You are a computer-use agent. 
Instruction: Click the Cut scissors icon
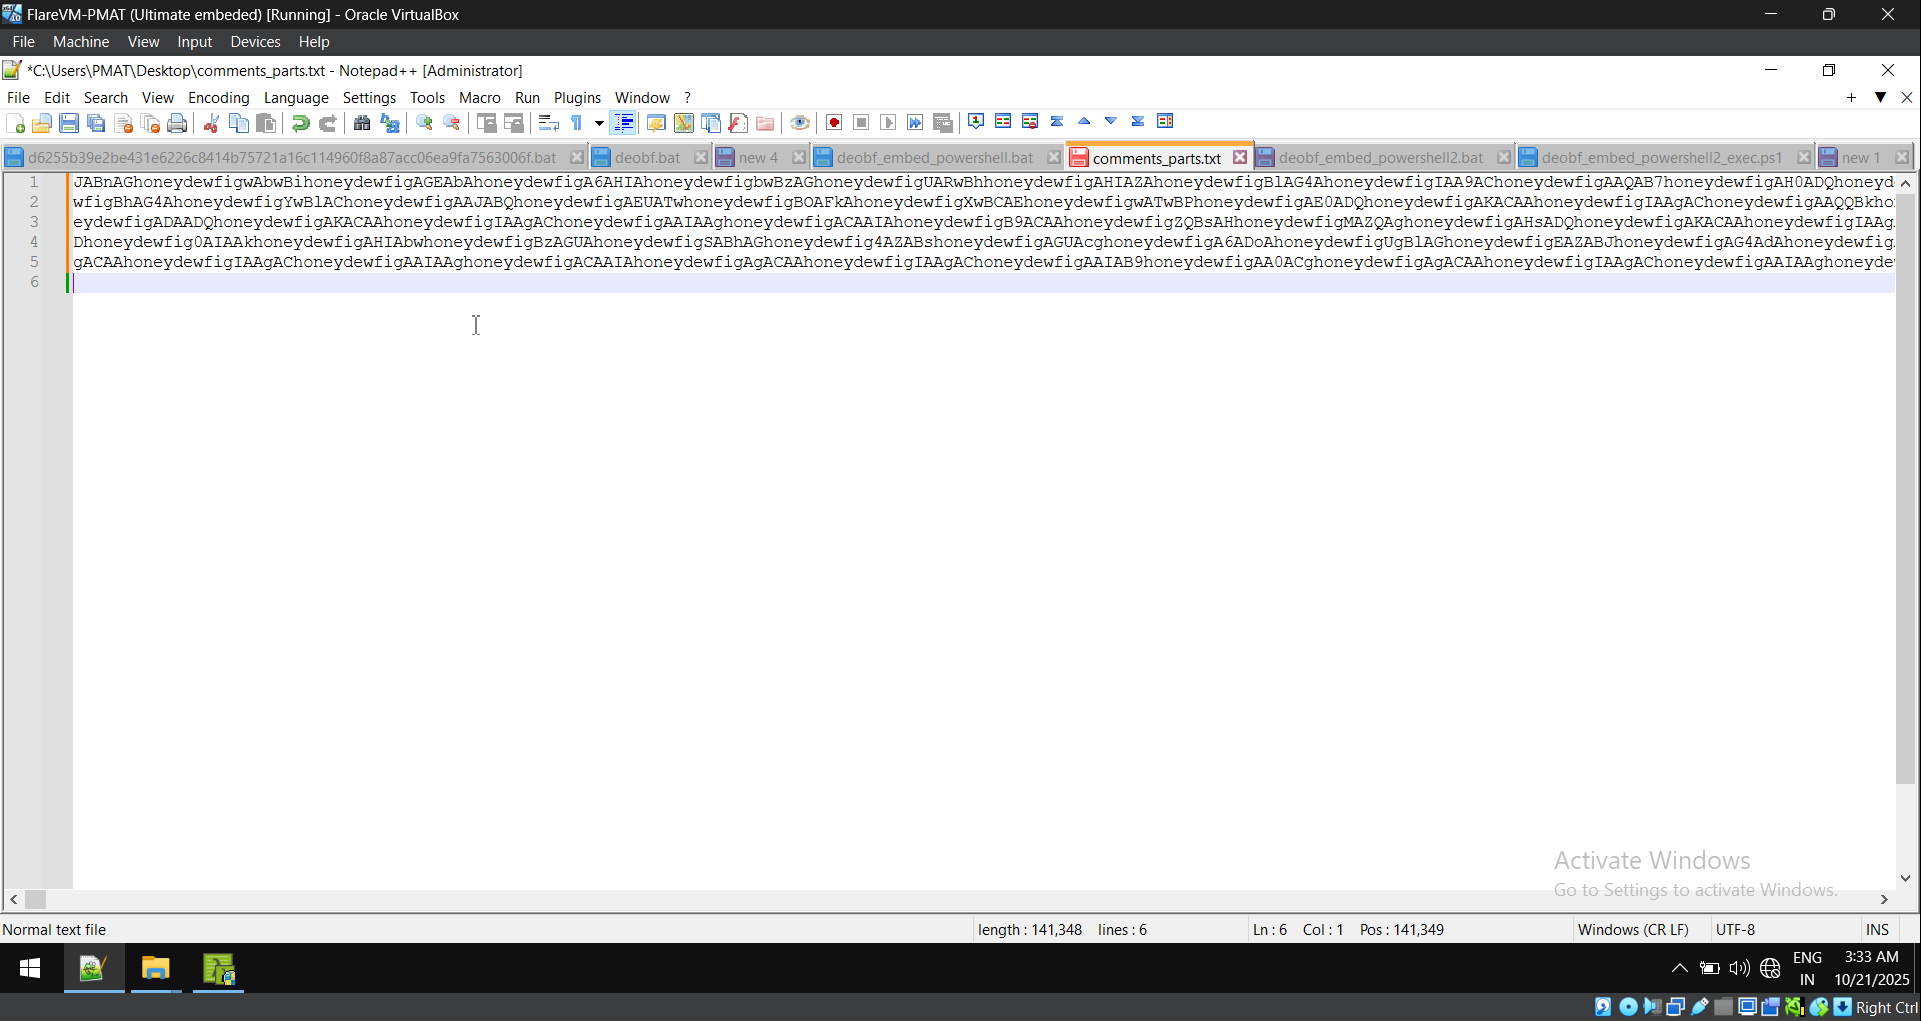point(211,123)
